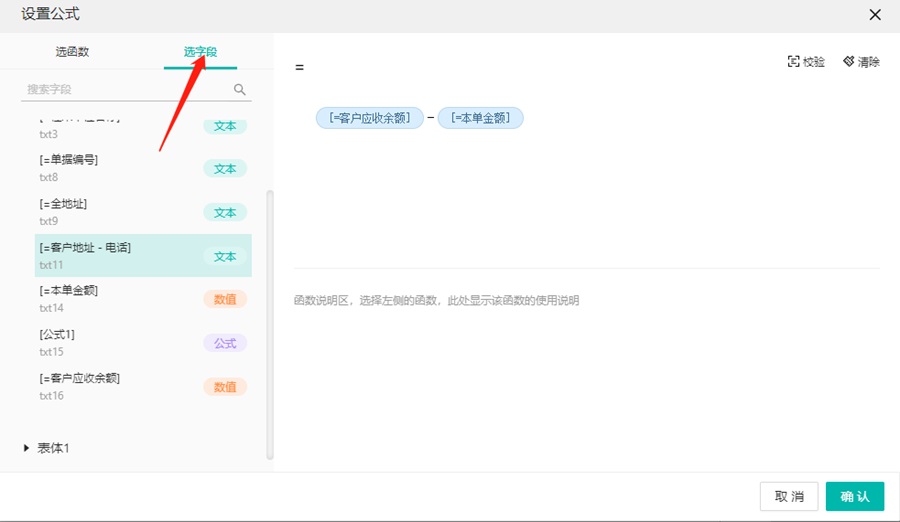Click the [=本单金额] chip in formula

click(480, 118)
